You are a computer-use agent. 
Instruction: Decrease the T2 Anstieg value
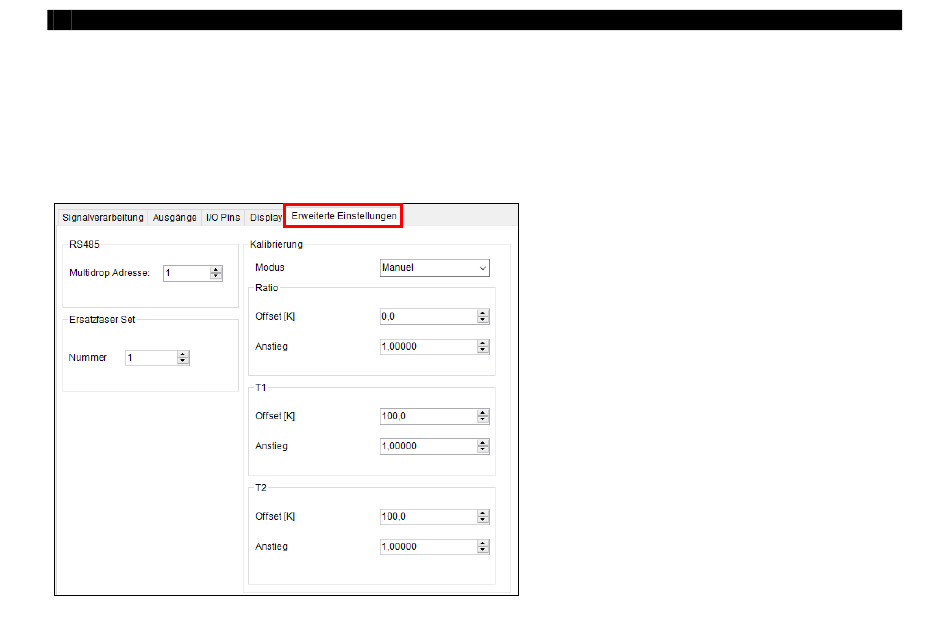(x=483, y=550)
